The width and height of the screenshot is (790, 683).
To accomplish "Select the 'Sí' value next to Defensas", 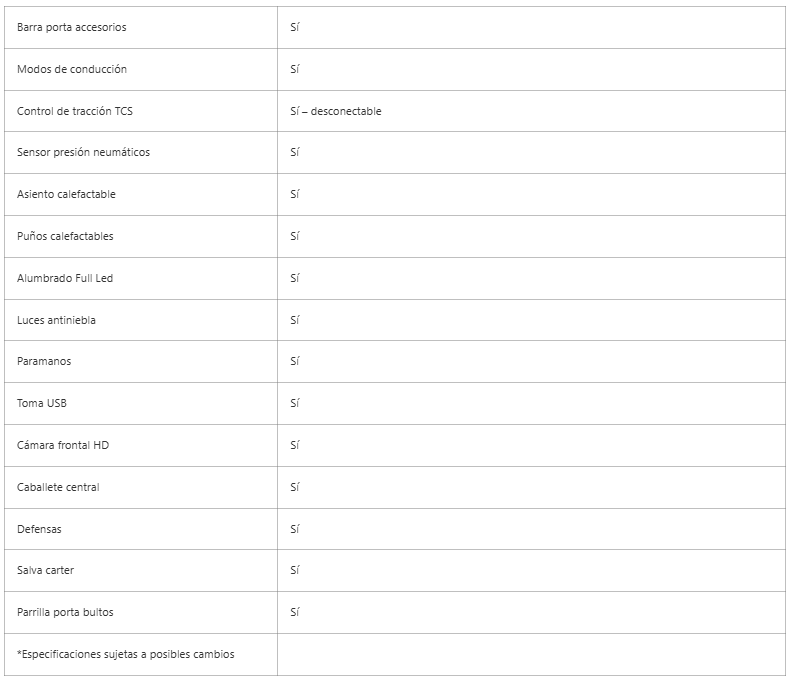I will coord(295,529).
